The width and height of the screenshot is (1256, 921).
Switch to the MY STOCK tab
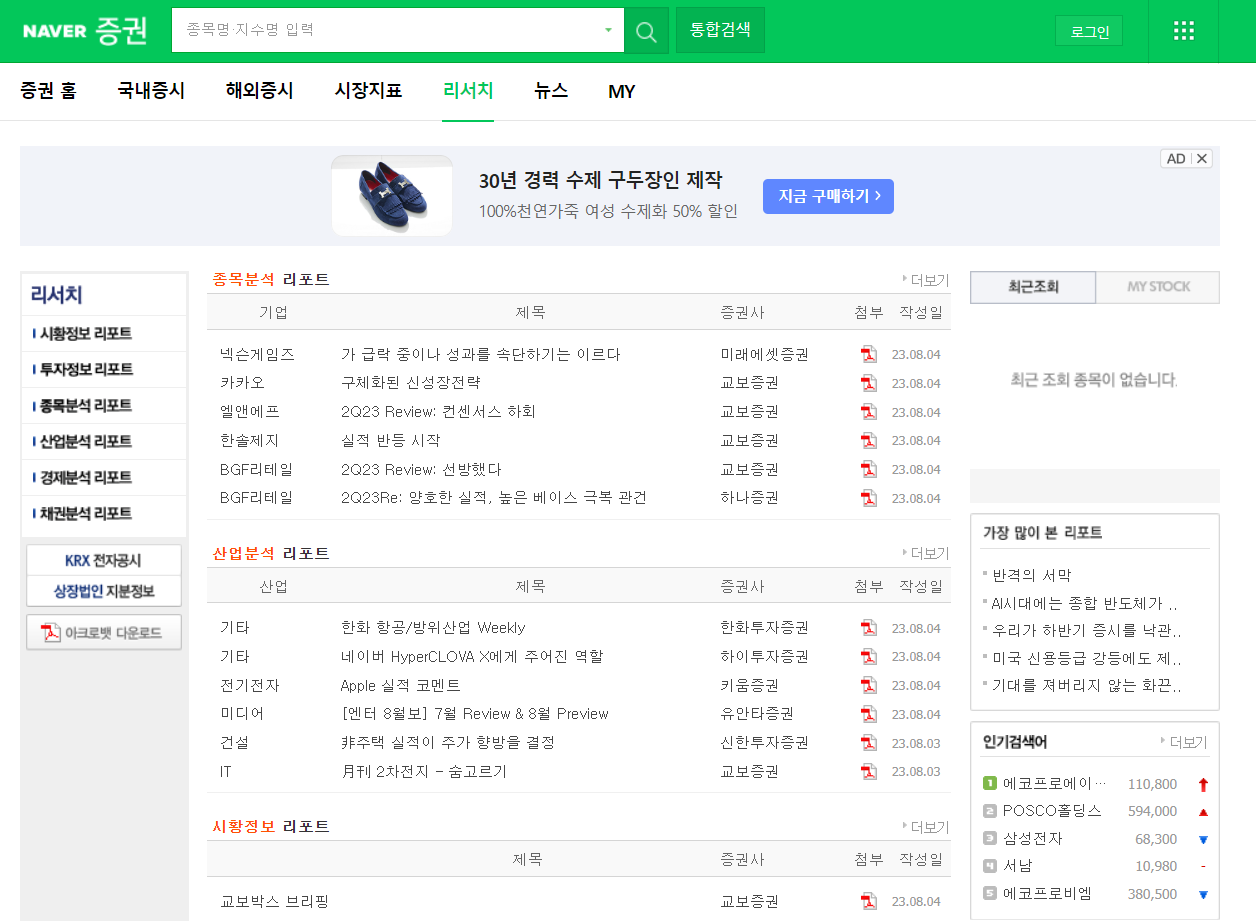(1157, 287)
